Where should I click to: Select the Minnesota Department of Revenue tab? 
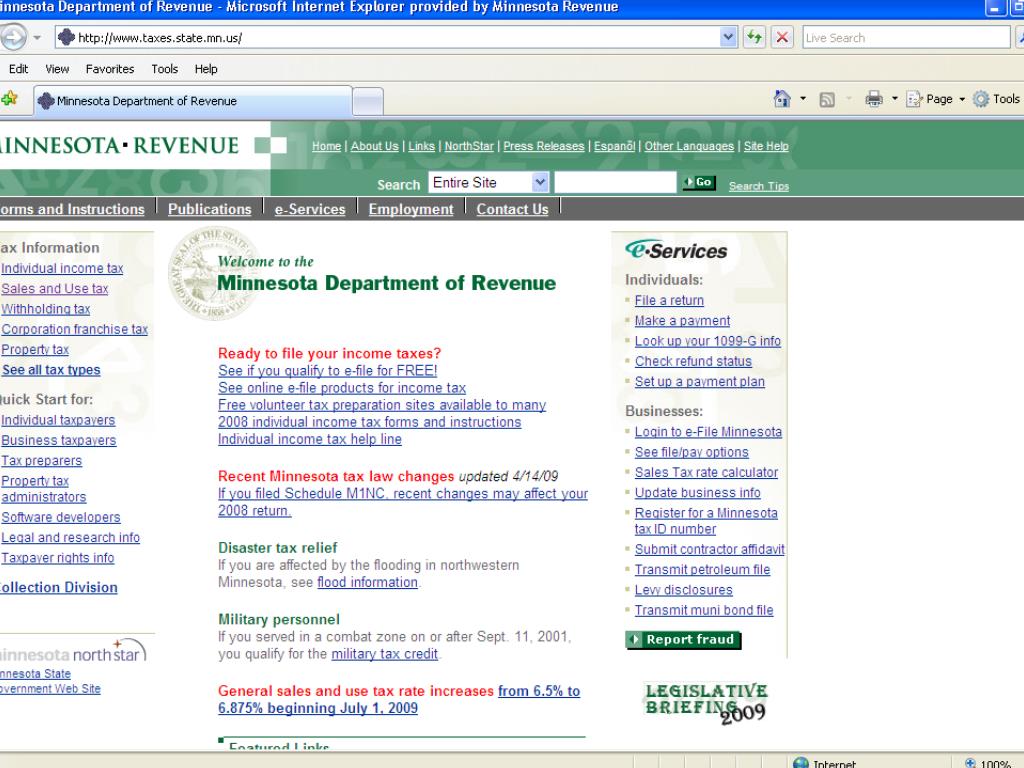[x=193, y=101]
